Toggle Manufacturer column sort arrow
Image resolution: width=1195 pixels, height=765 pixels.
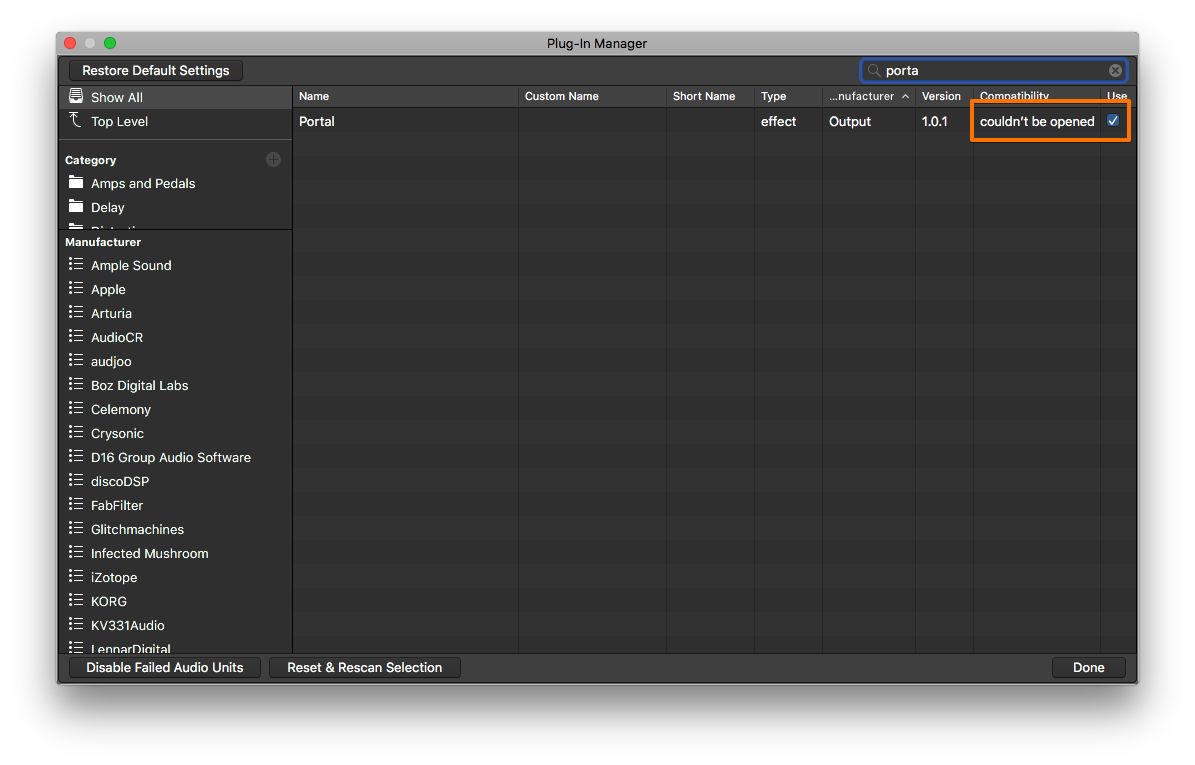905,96
